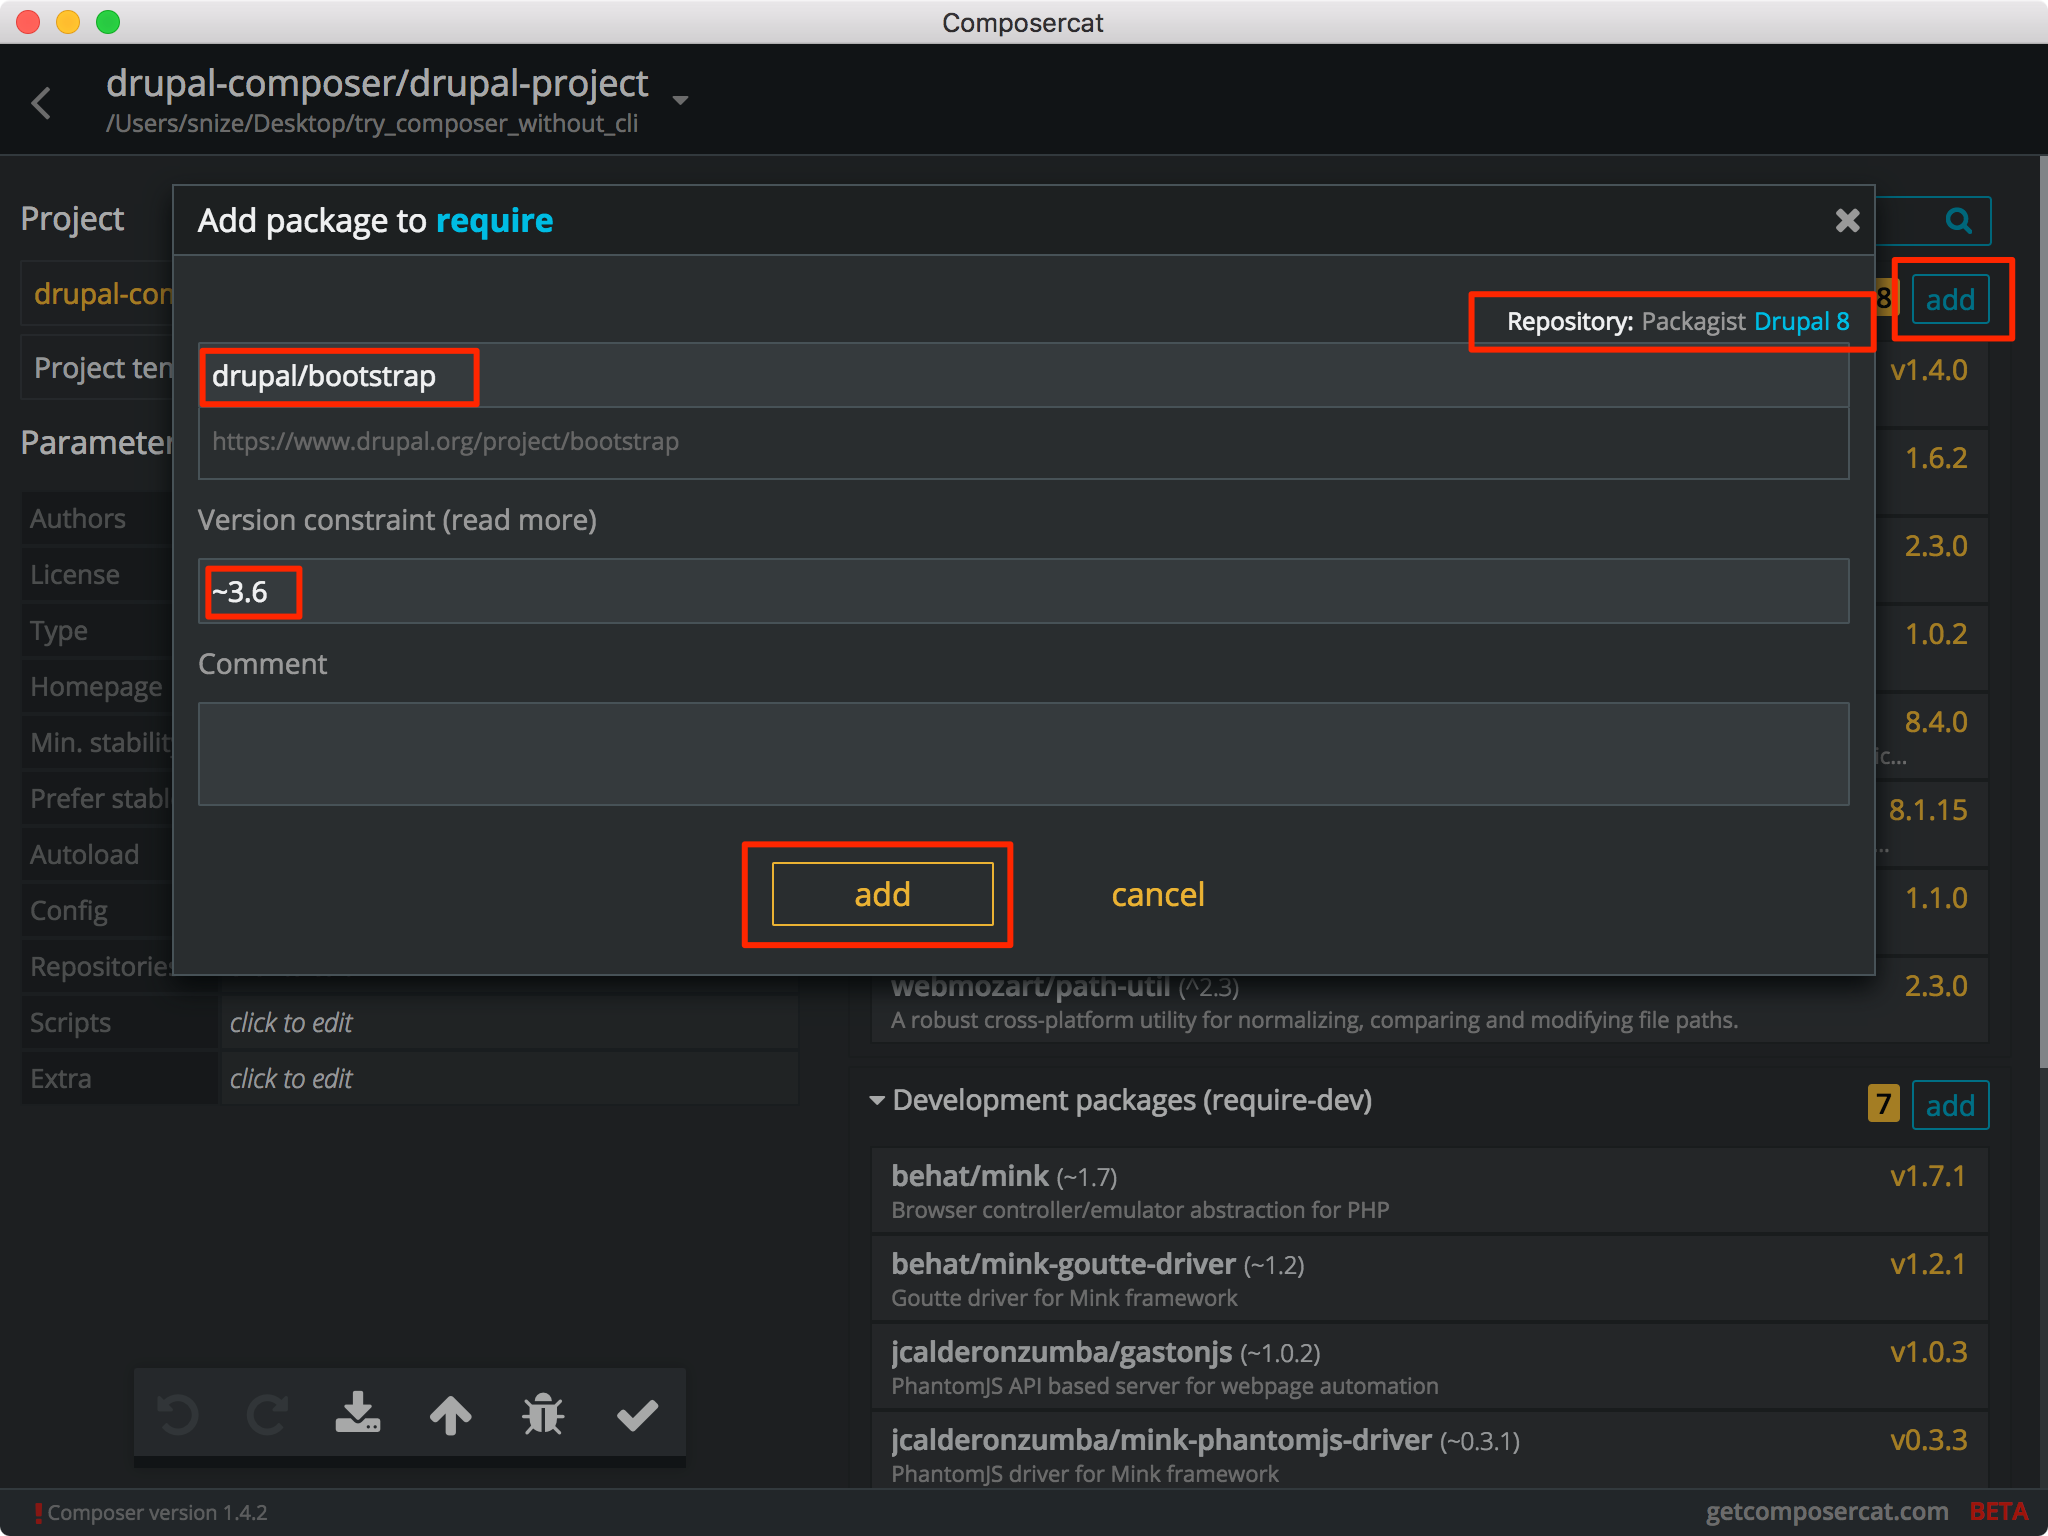Click the Config parameter label
The height and width of the screenshot is (1536, 2048).
click(x=69, y=911)
